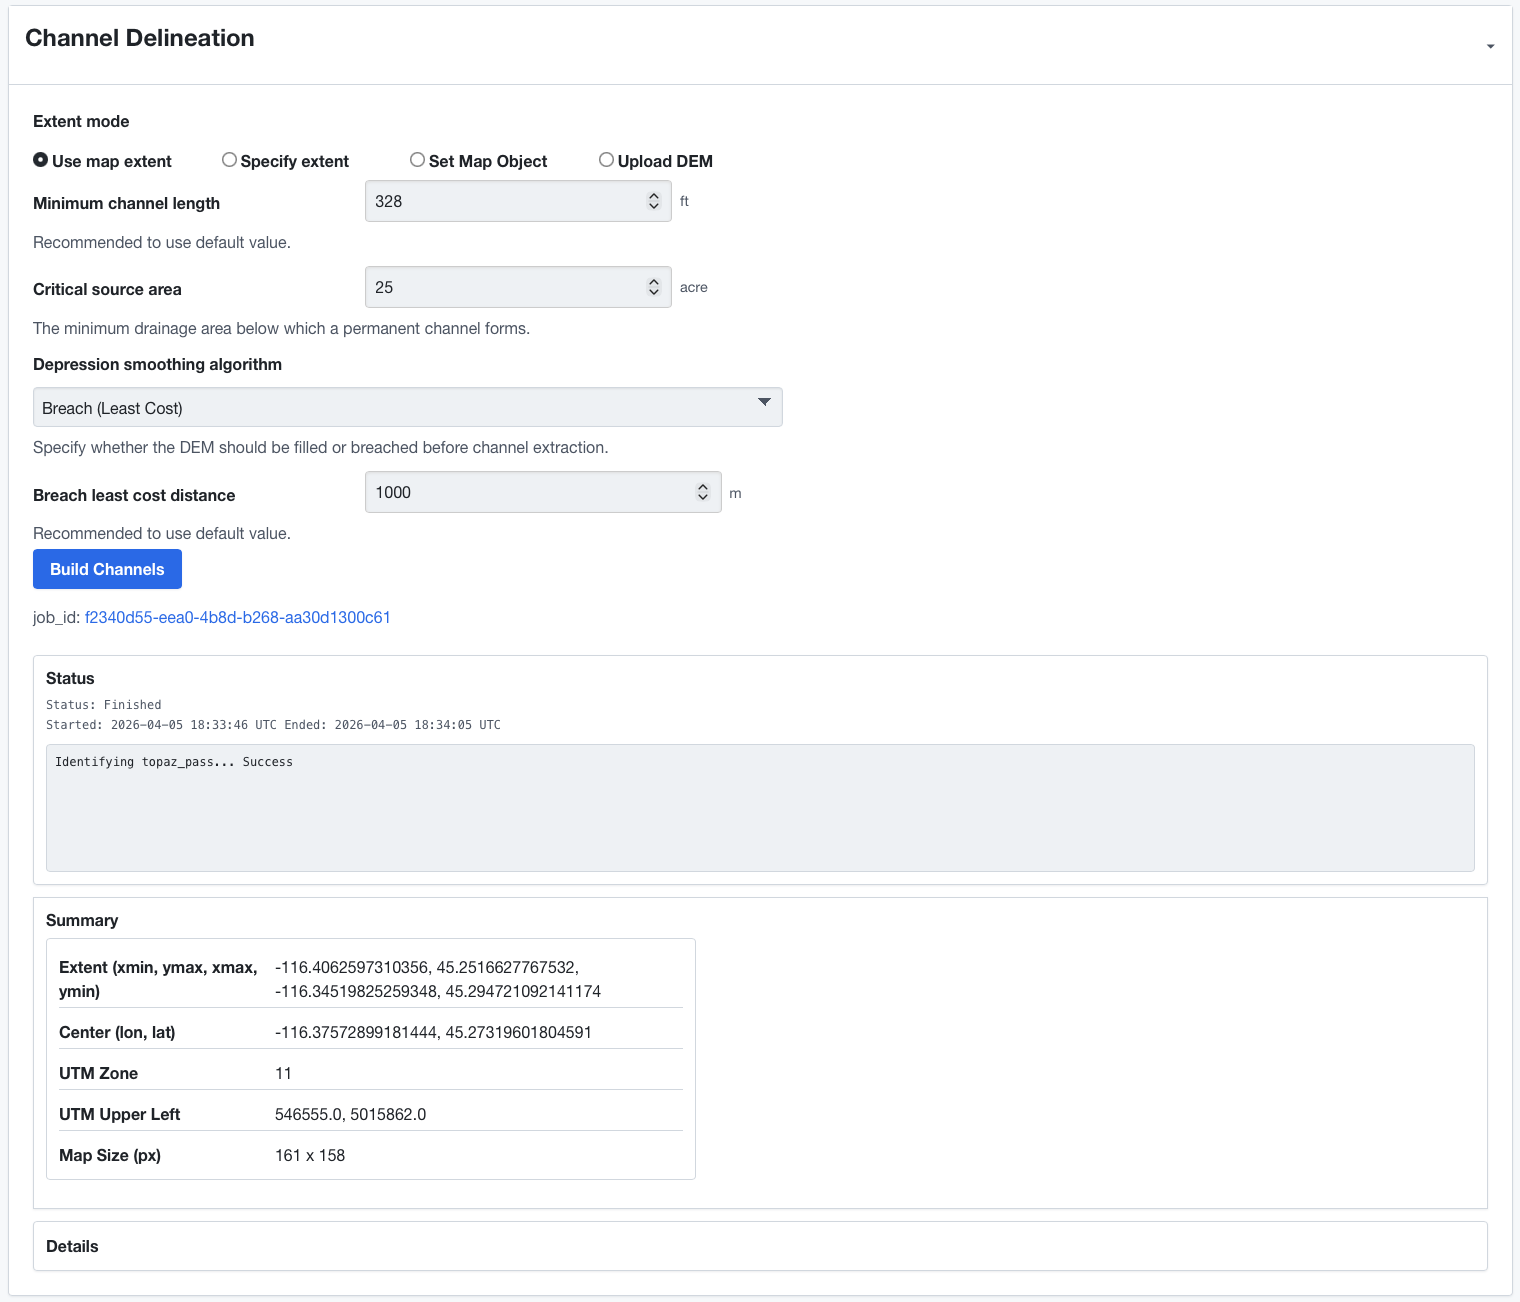Viewport: 1520px width, 1302px height.
Task: Collapse the Channel Delineation panel caret
Action: click(x=1490, y=46)
